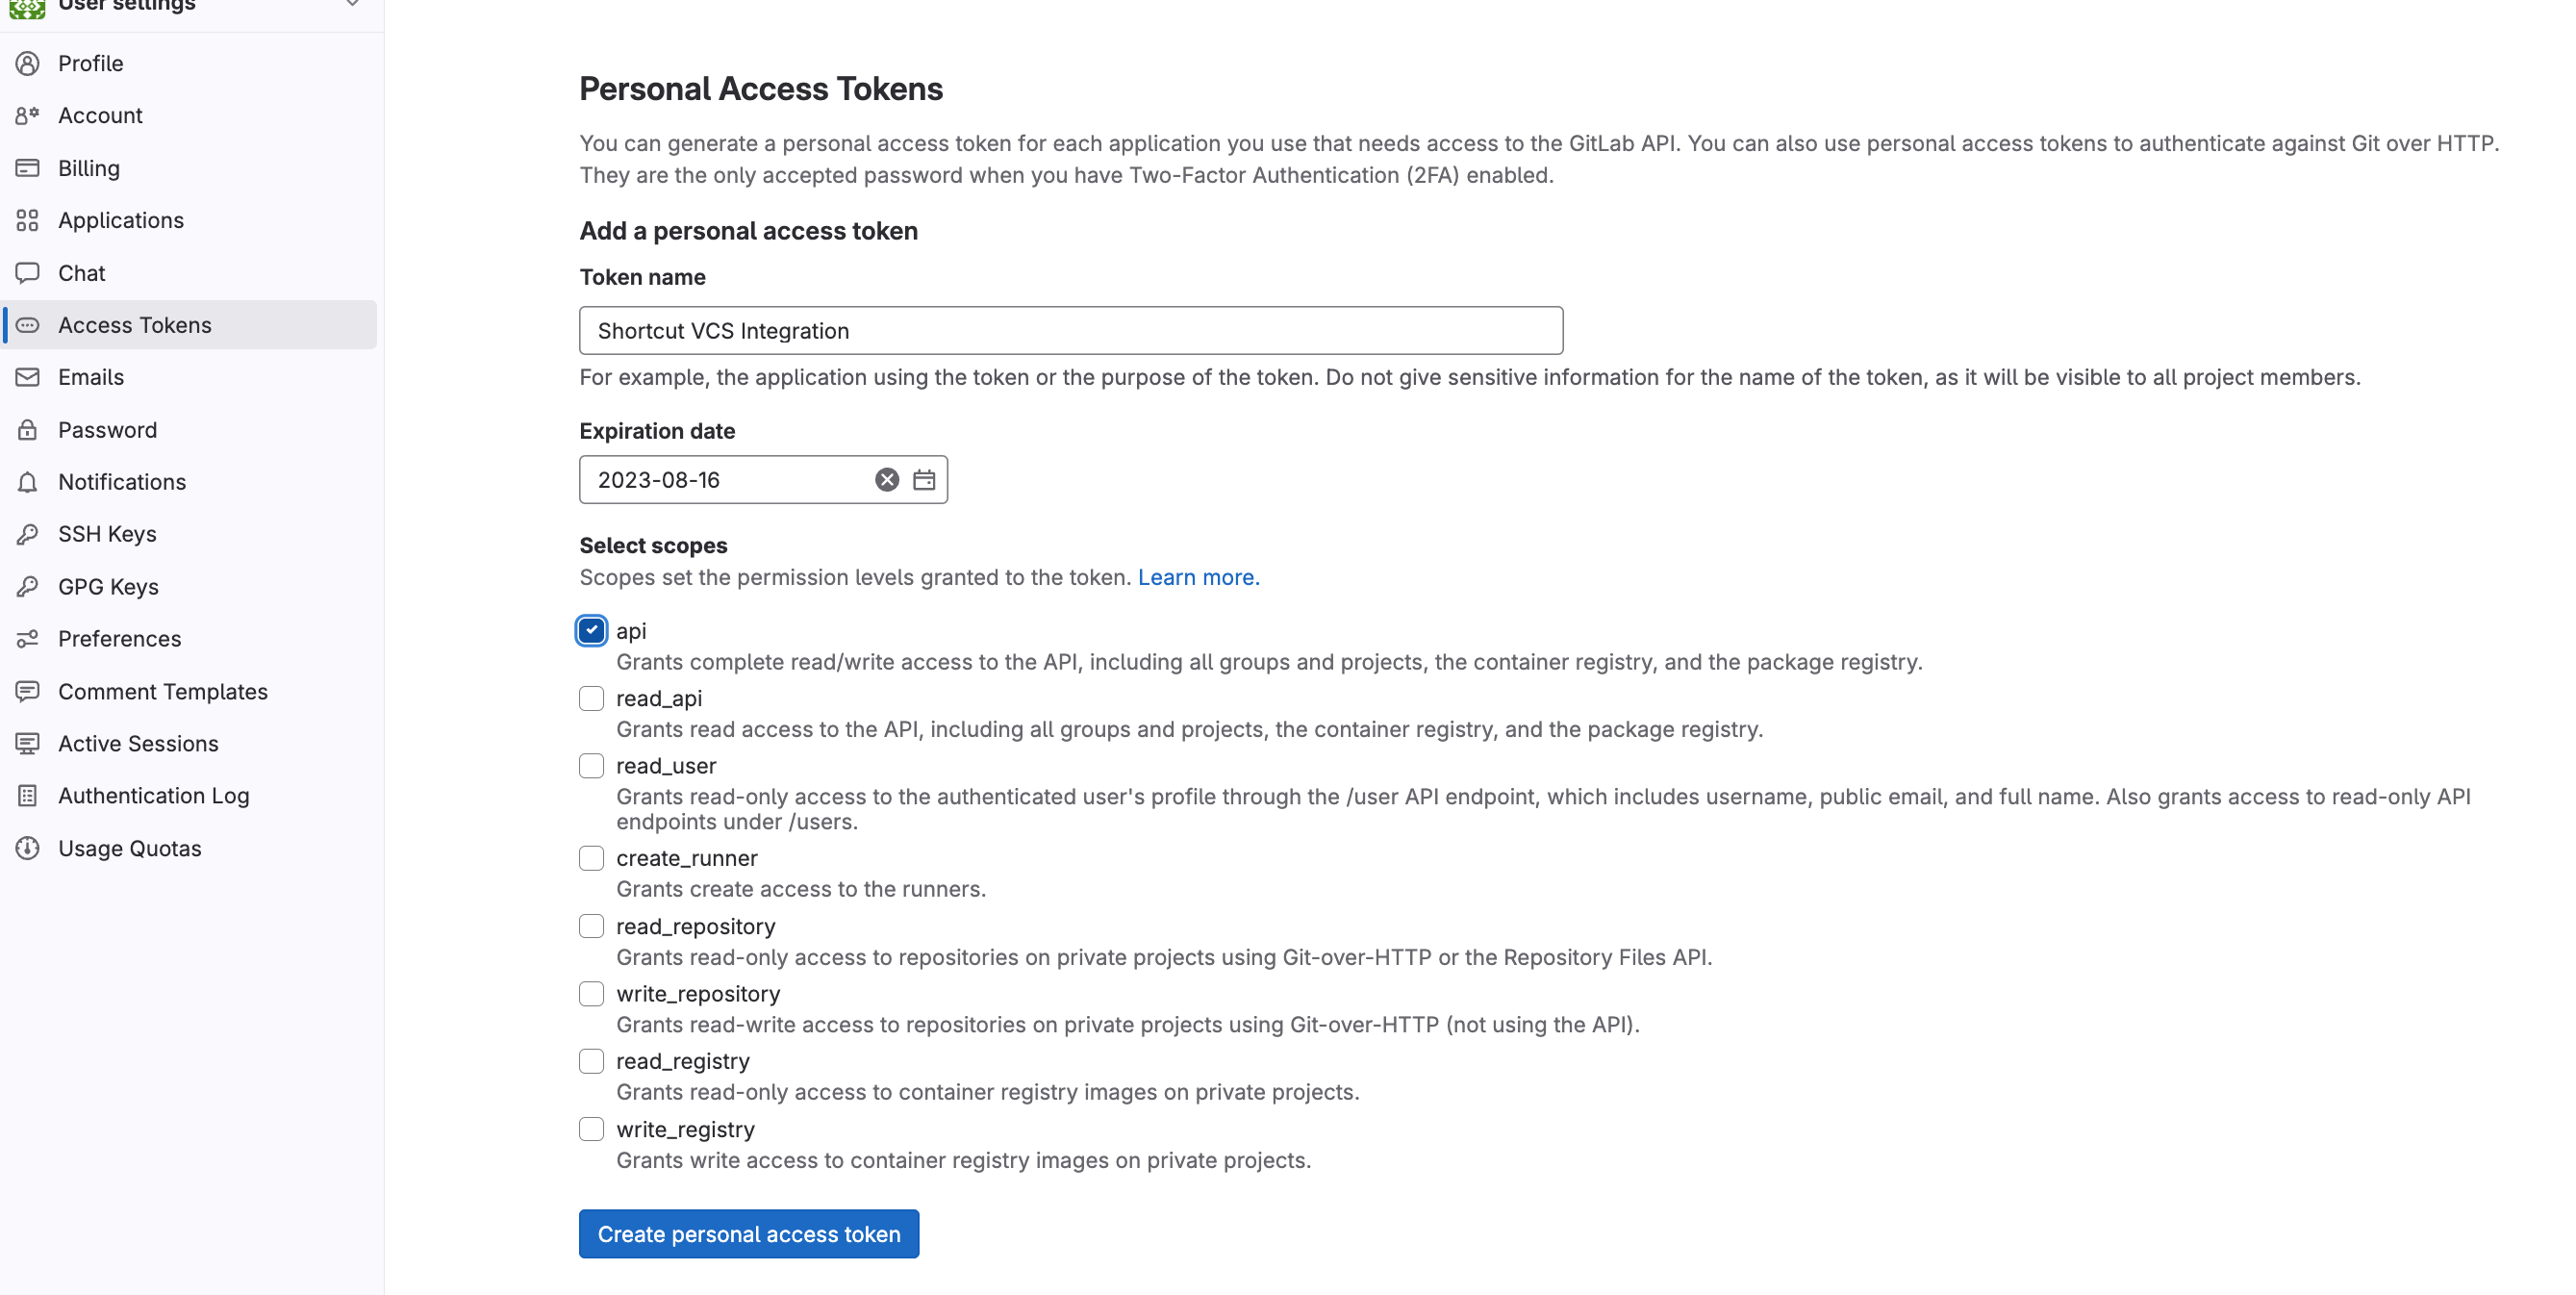Click the Billing credit card icon

pos(28,168)
